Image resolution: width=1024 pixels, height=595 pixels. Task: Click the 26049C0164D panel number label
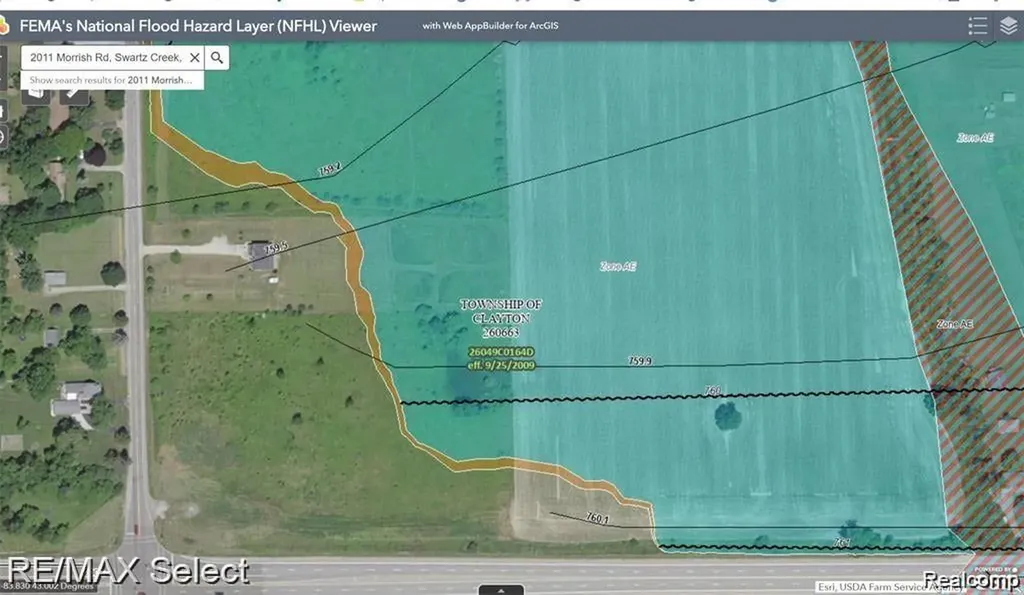point(501,352)
